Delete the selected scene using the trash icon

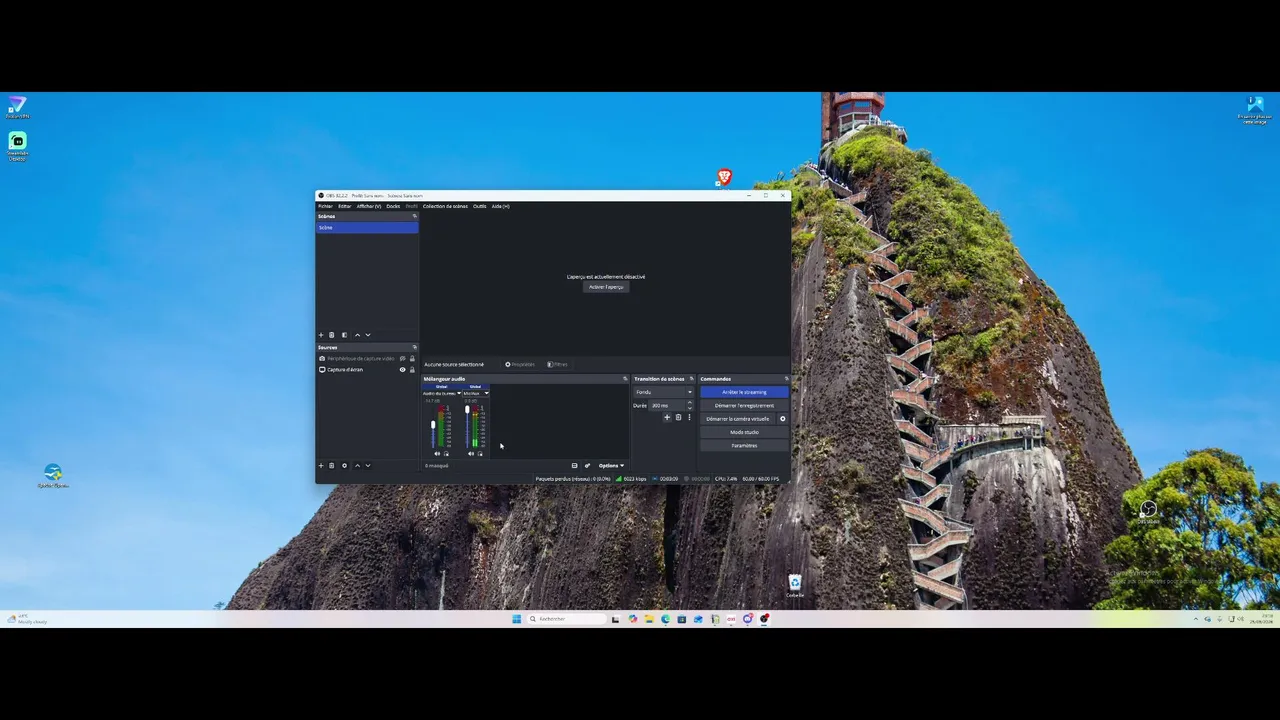332,335
